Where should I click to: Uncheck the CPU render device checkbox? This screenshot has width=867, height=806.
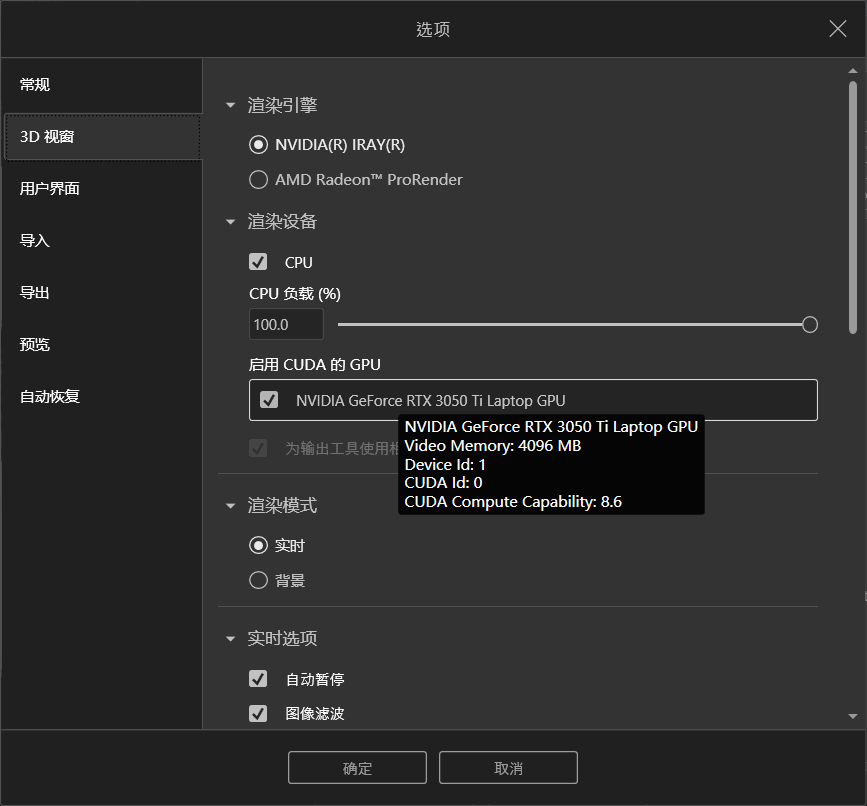258,262
